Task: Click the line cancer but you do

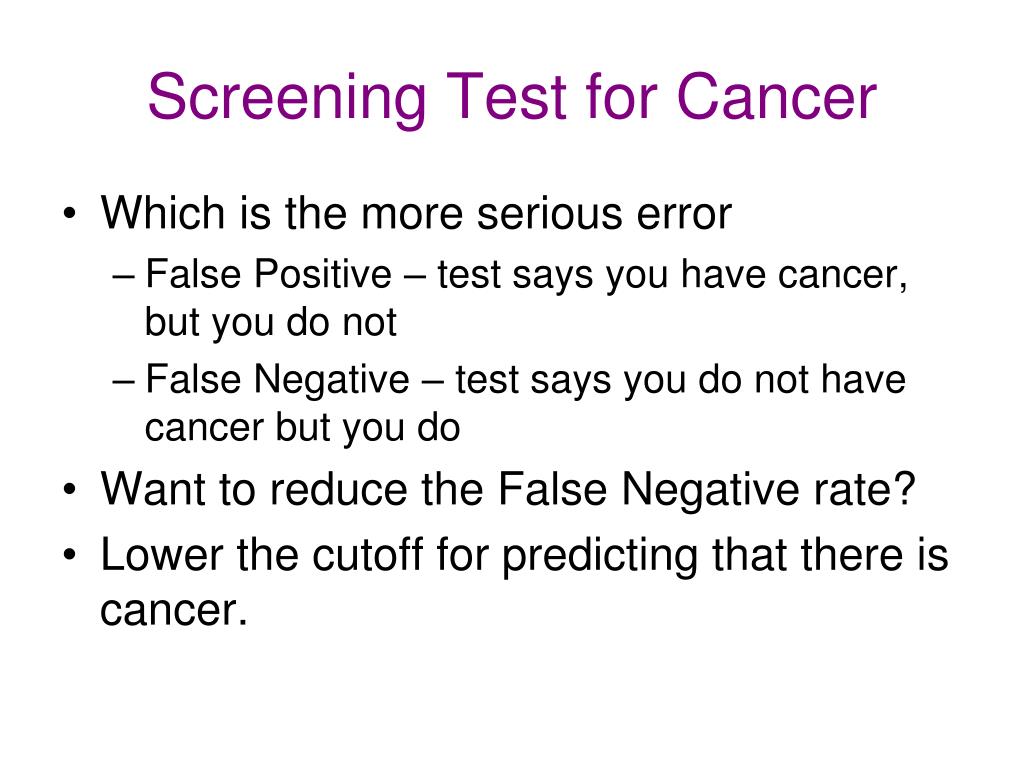Action: pos(302,428)
